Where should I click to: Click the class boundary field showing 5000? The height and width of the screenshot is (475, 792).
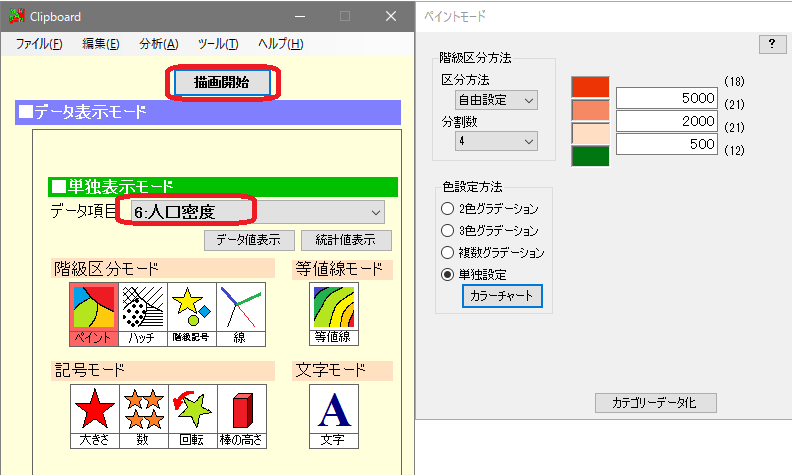click(x=667, y=98)
